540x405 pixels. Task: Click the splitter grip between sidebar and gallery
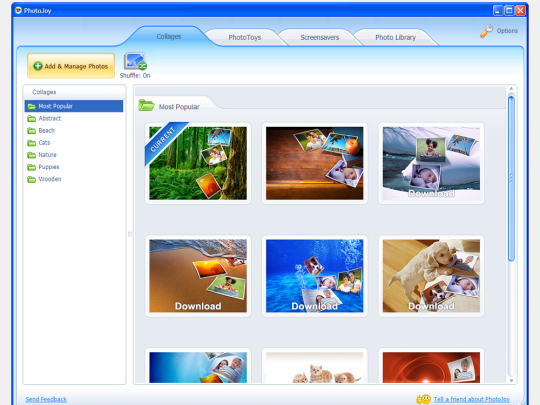(130, 234)
